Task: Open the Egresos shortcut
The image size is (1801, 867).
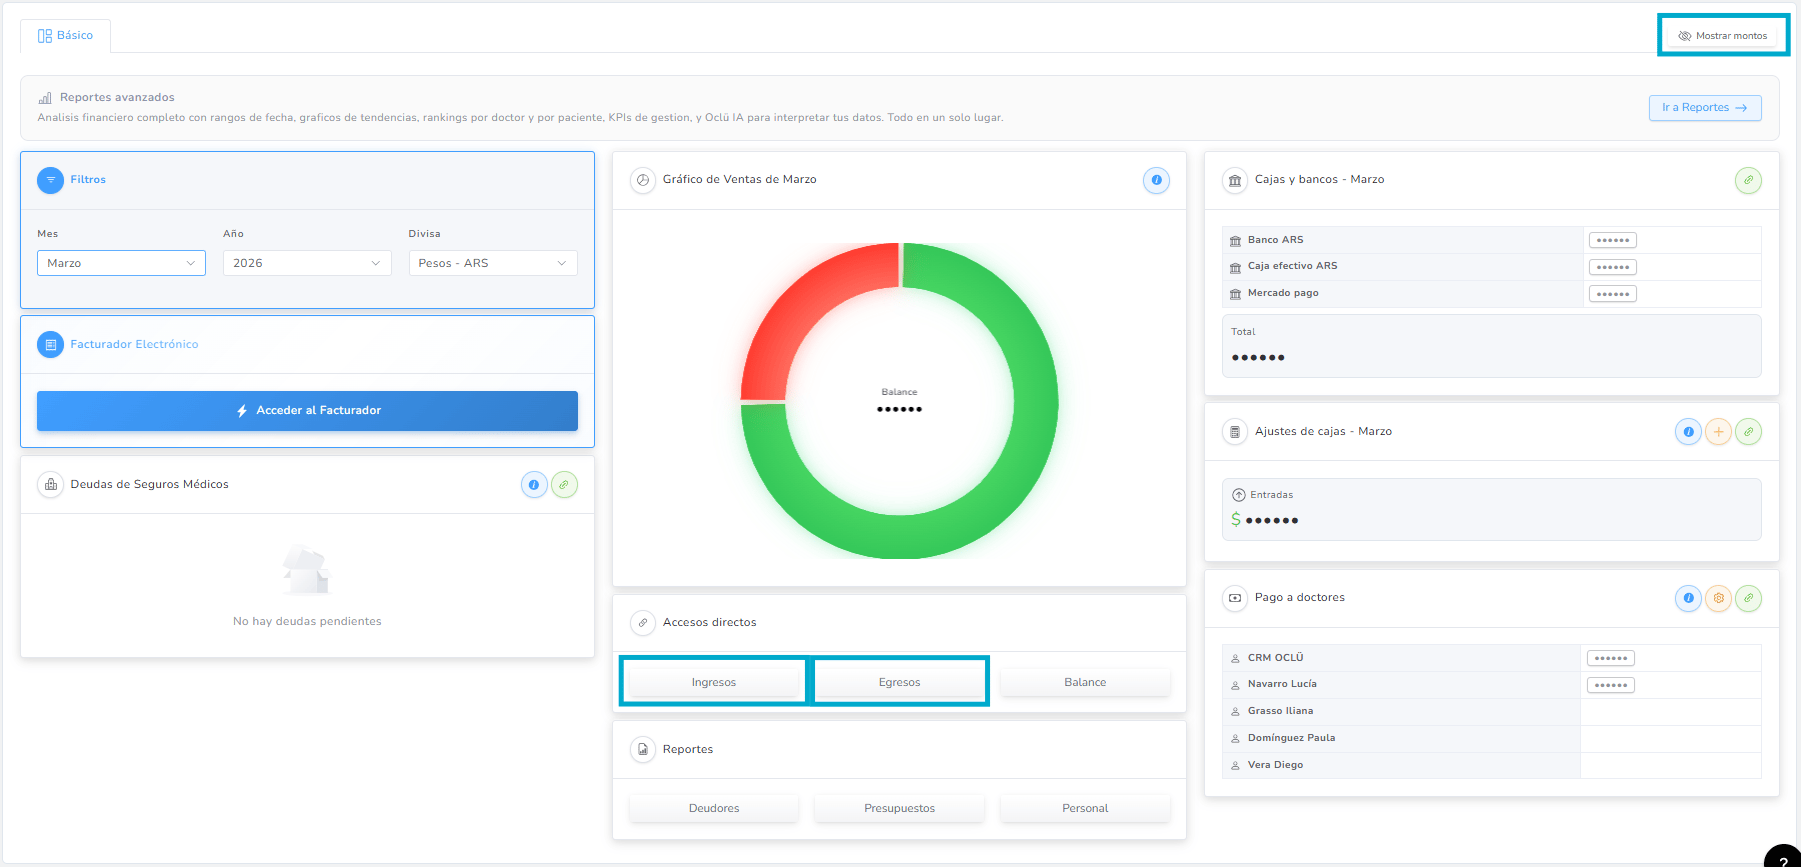Action: 900,682
